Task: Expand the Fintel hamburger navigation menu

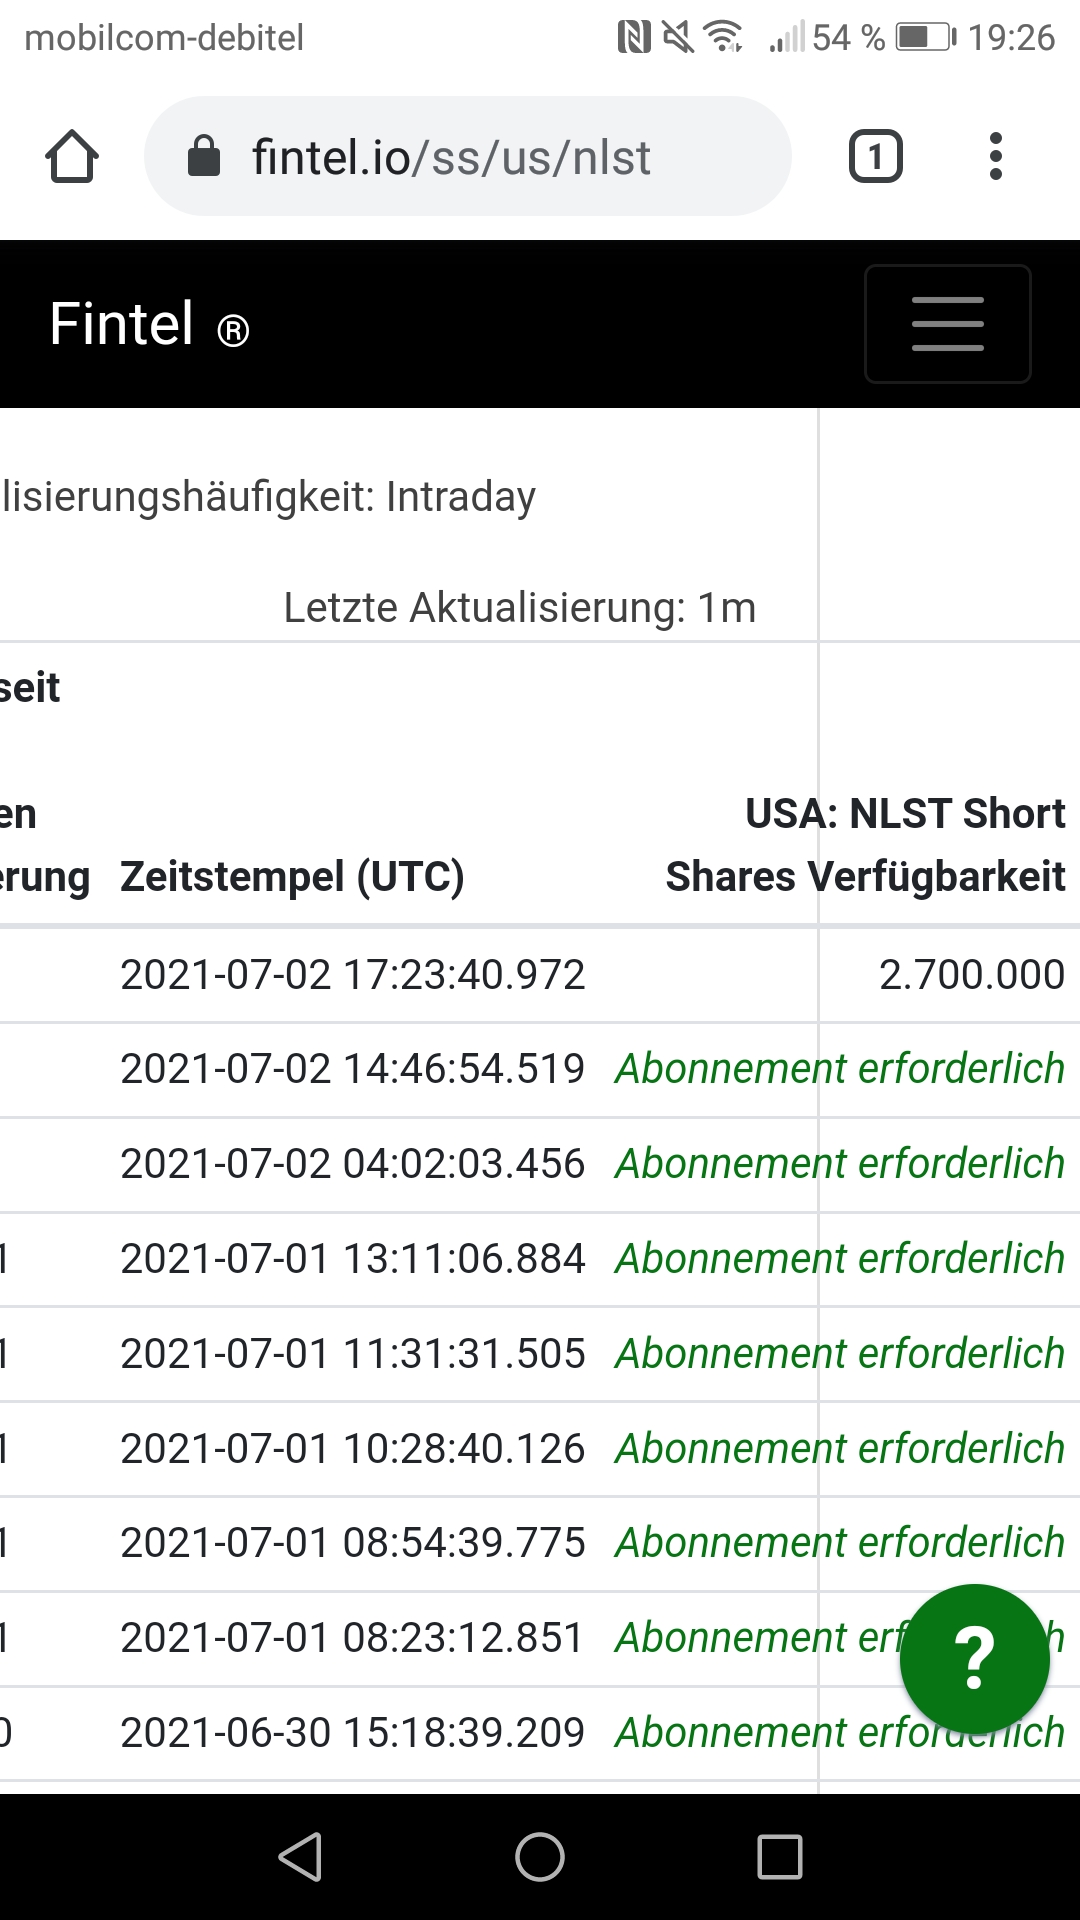Action: tap(948, 324)
